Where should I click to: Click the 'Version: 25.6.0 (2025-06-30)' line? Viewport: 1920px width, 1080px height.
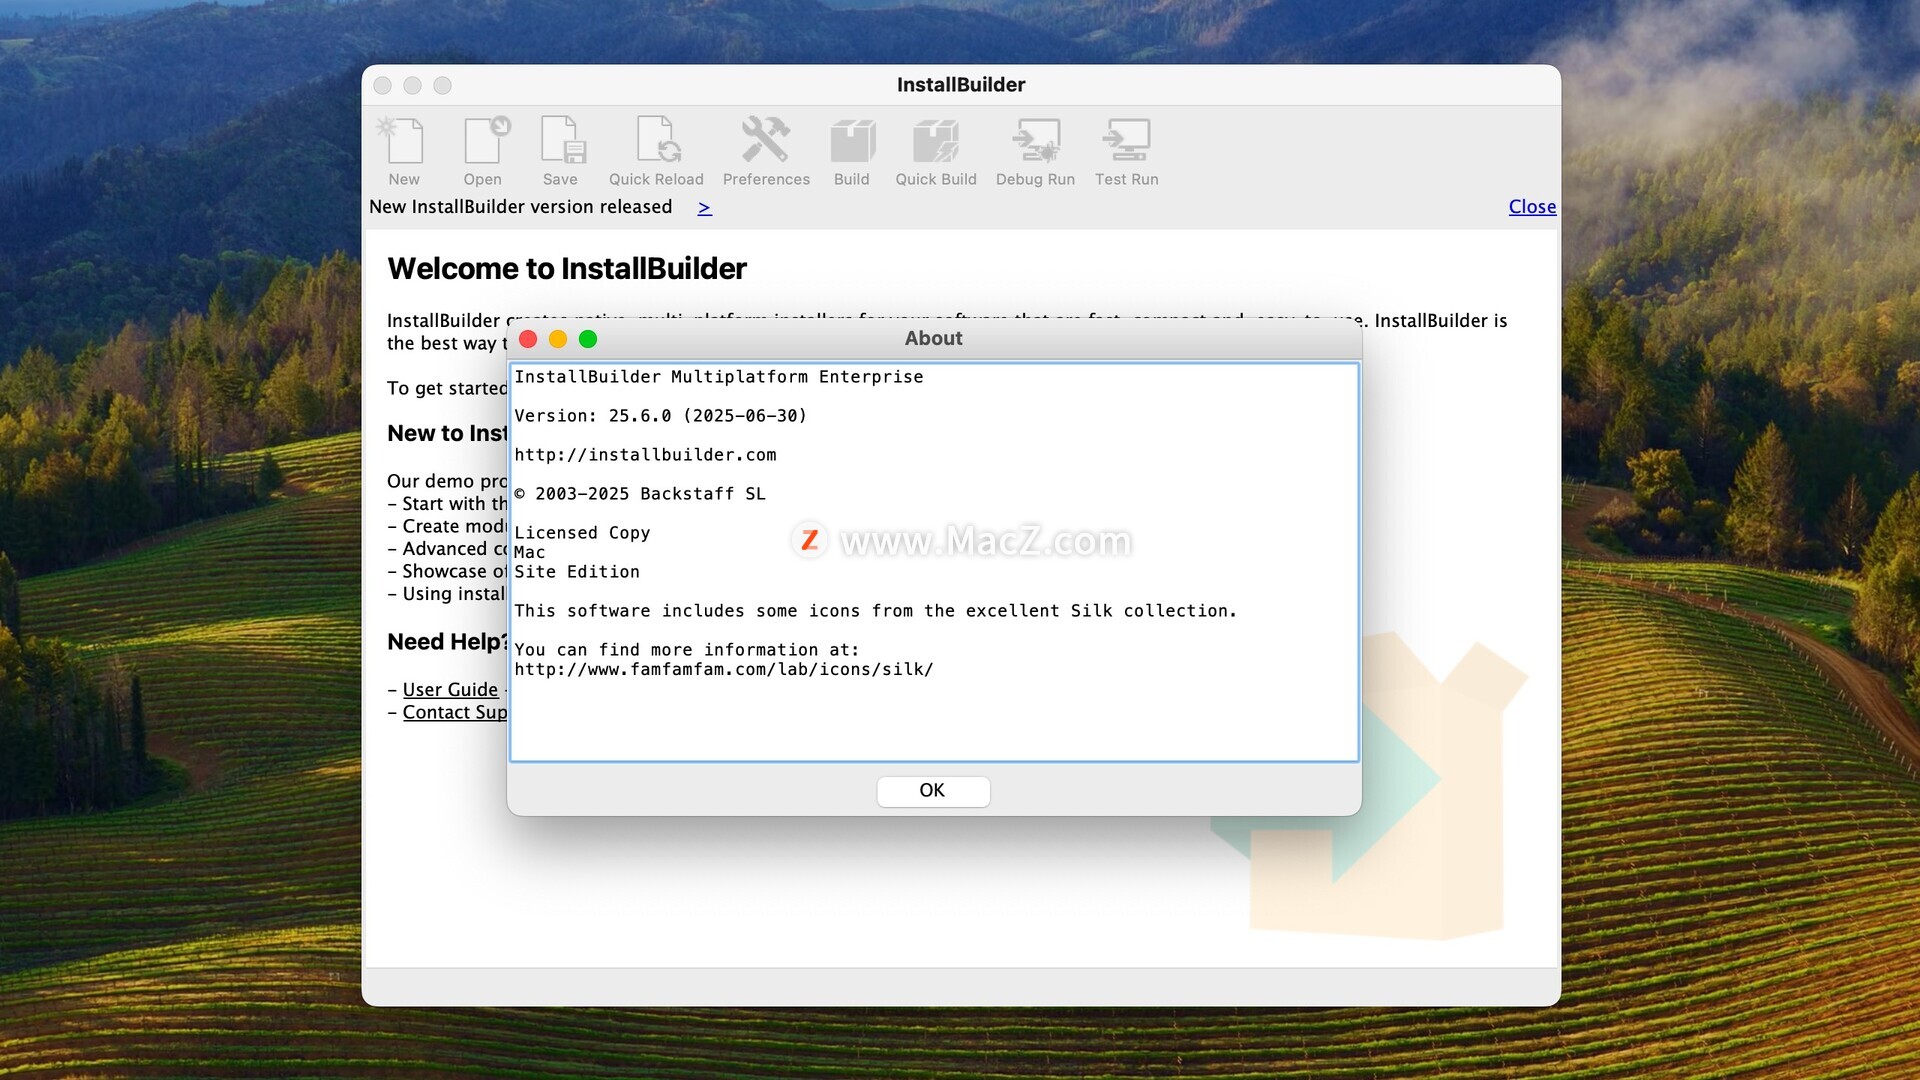pos(660,416)
